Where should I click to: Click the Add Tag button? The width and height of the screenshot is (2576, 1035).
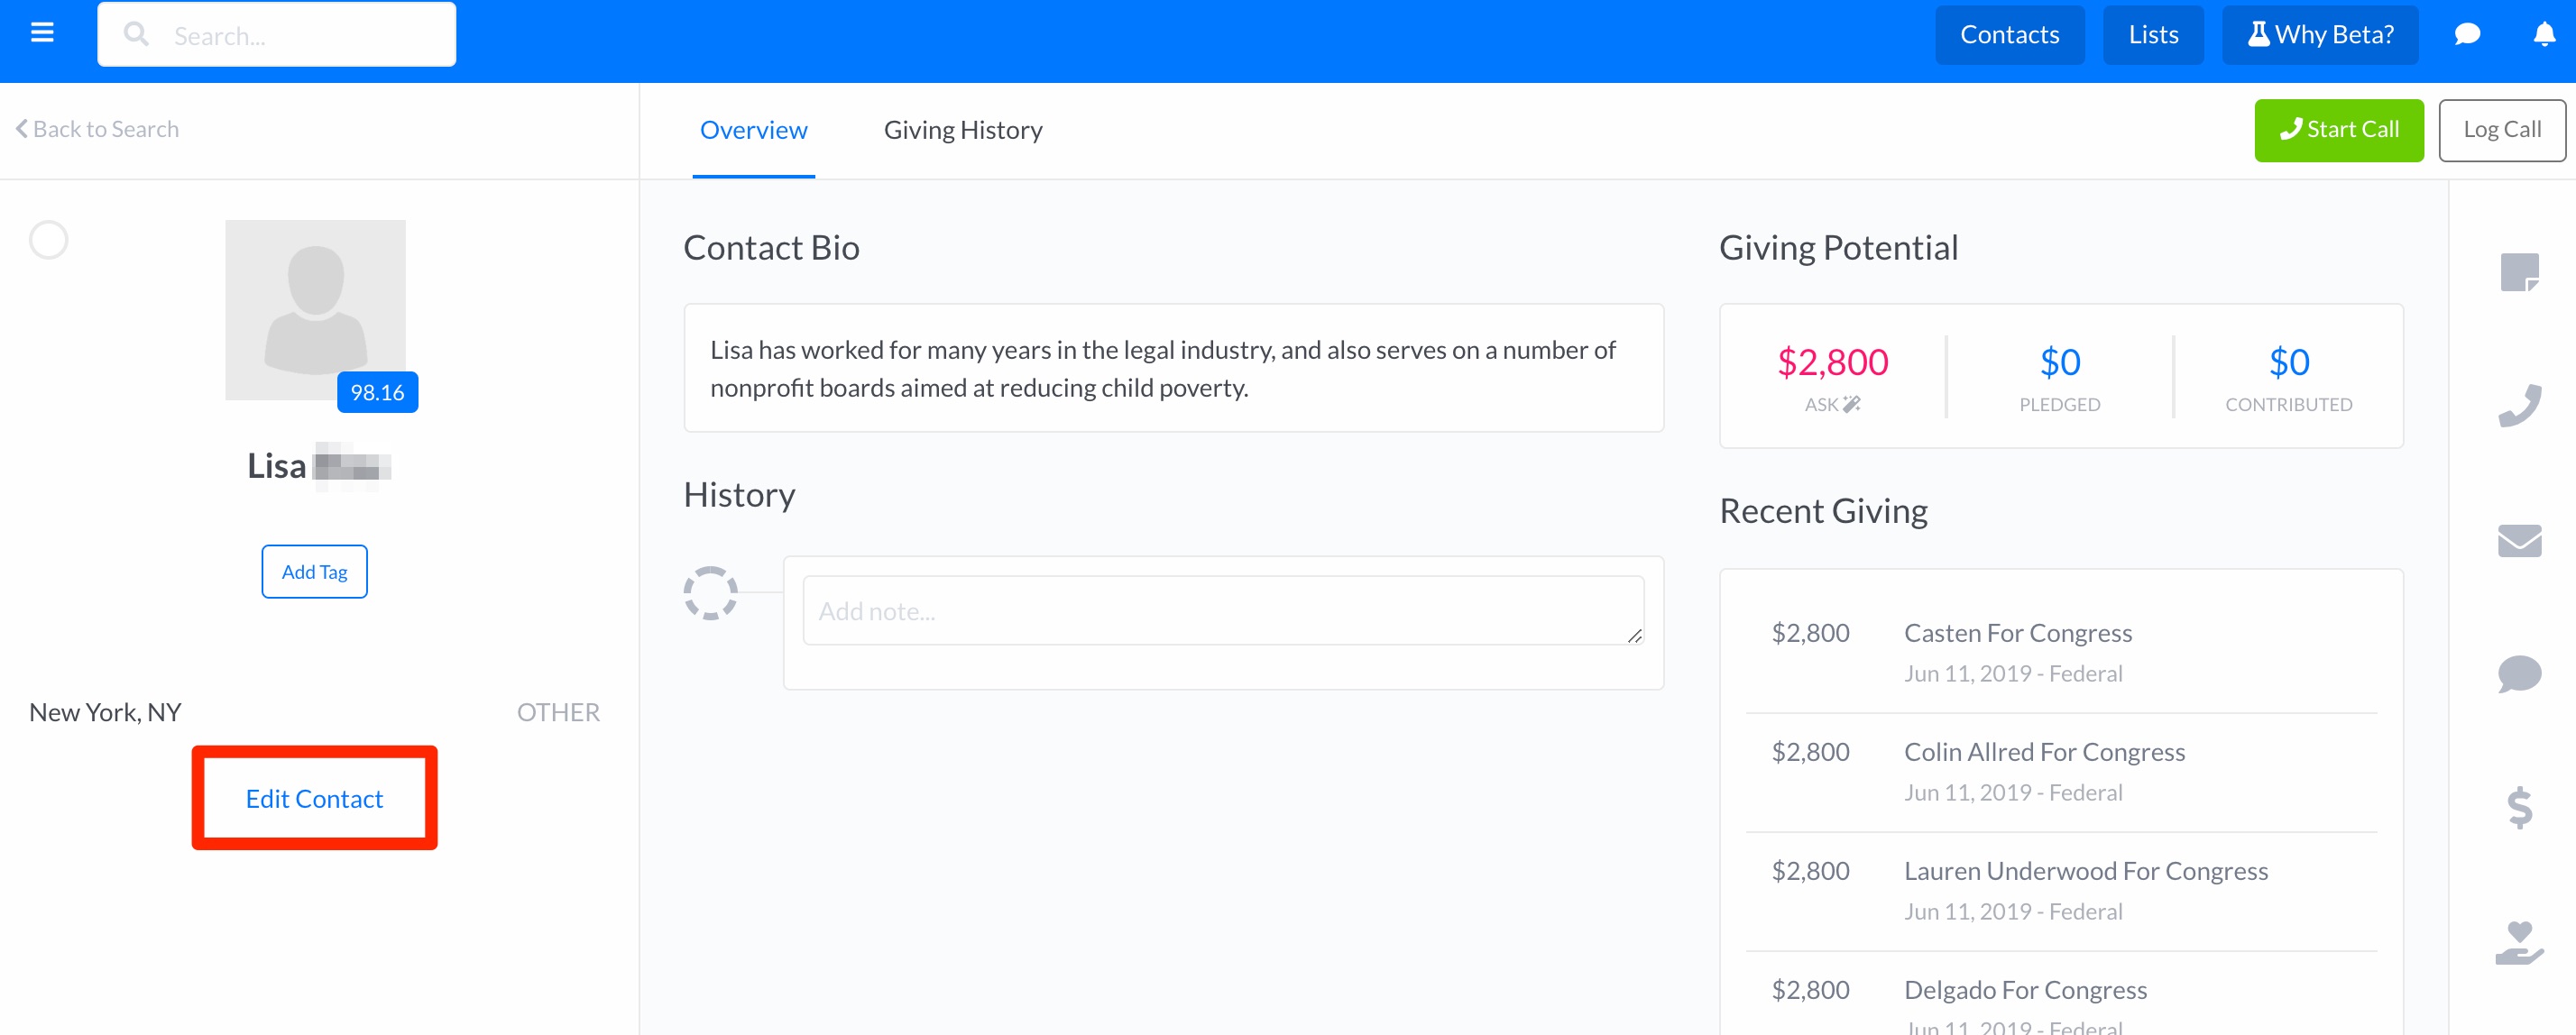314,572
